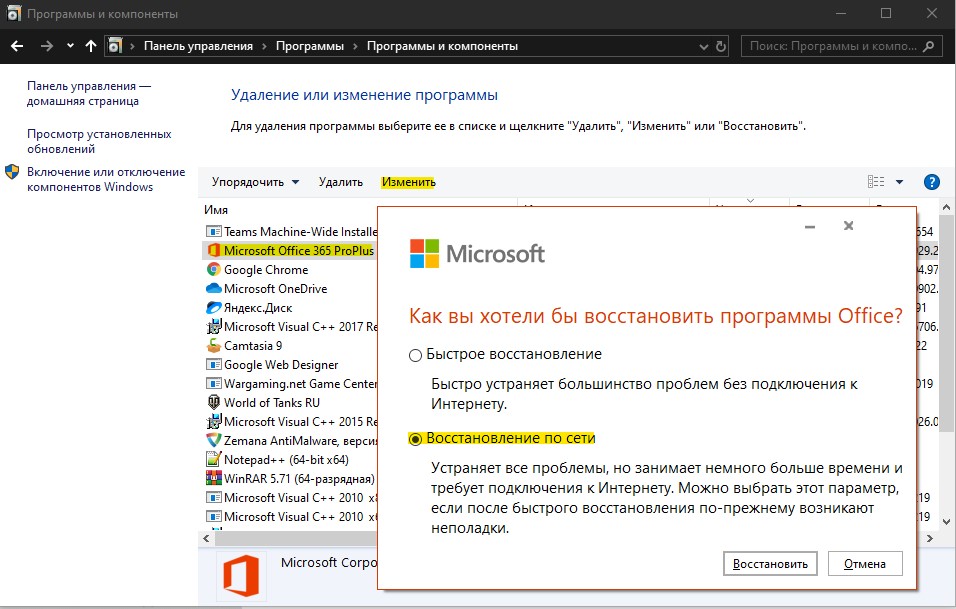The image size is (956, 609).
Task: Click the WinRAR 5.71 icon
Action: [213, 478]
